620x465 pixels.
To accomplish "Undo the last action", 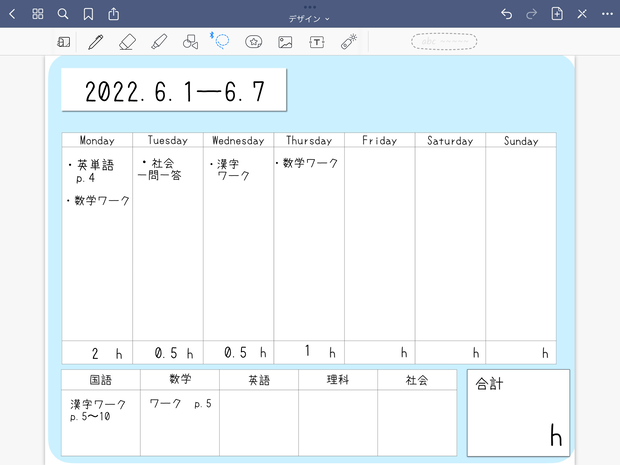I will pyautogui.click(x=507, y=14).
